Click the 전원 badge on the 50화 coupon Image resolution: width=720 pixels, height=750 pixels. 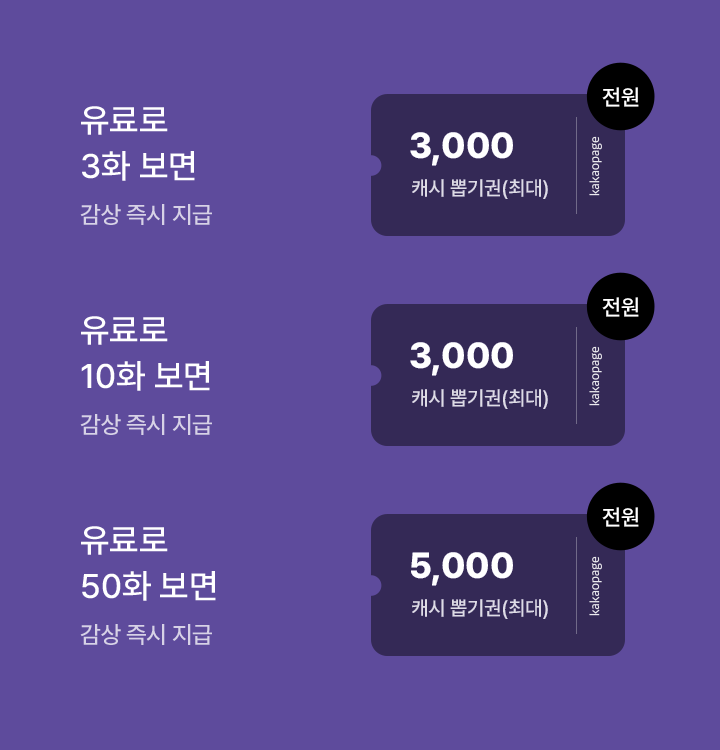click(620, 517)
